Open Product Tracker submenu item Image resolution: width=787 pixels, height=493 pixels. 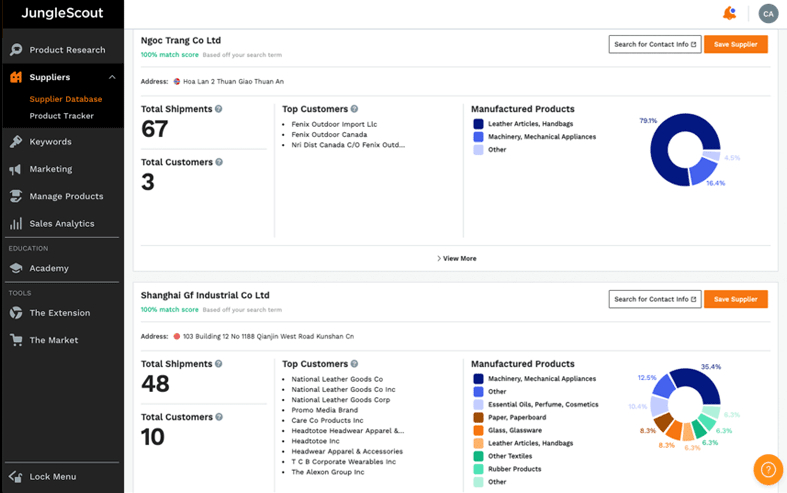pyautogui.click(x=61, y=116)
